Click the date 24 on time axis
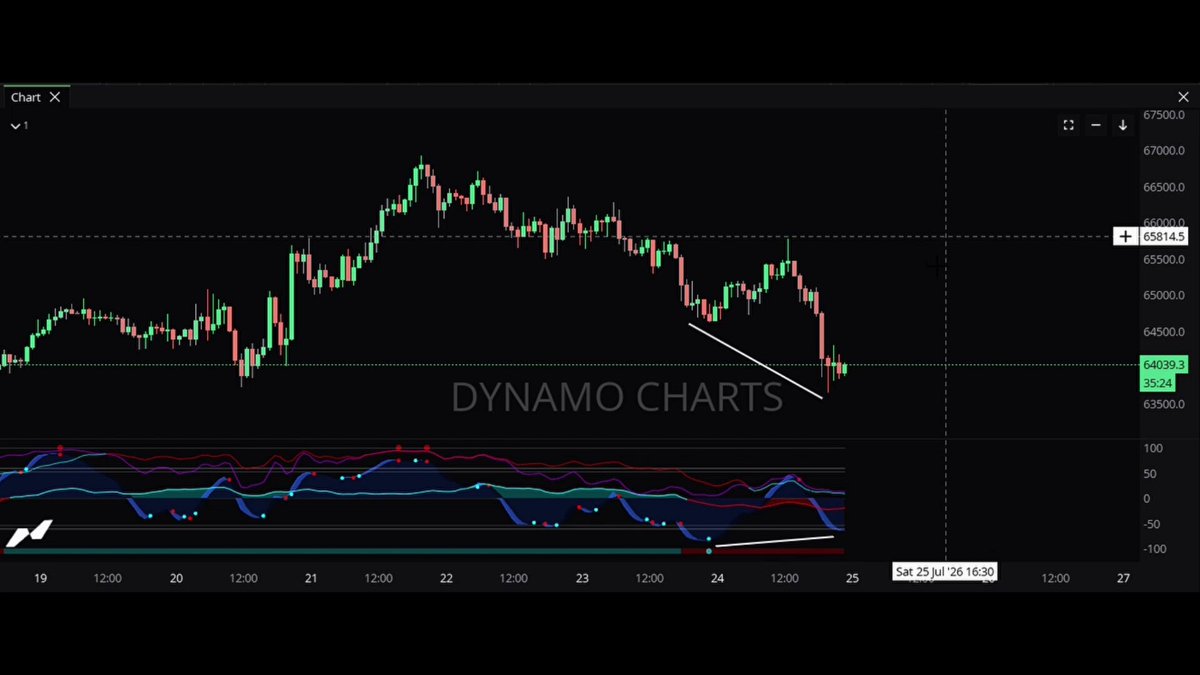The height and width of the screenshot is (675, 1200). [717, 578]
